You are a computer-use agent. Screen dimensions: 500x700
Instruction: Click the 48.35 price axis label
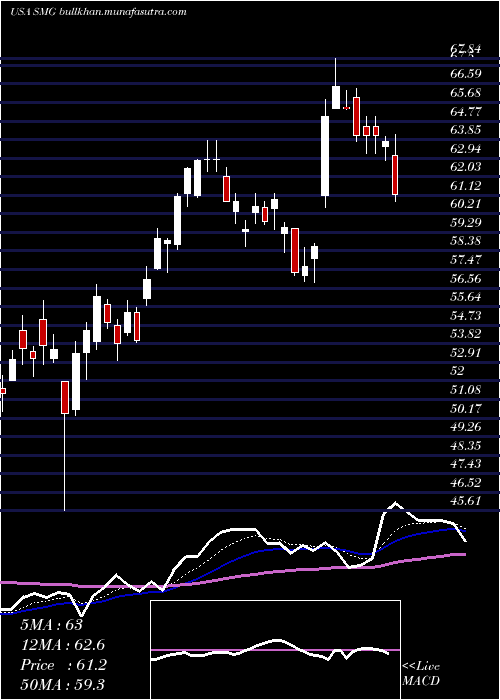(466, 445)
